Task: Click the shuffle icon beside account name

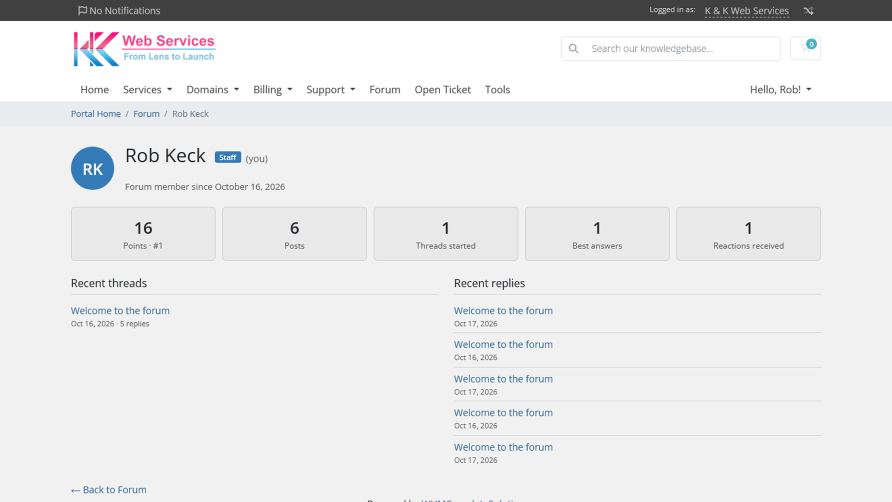Action: point(808,10)
